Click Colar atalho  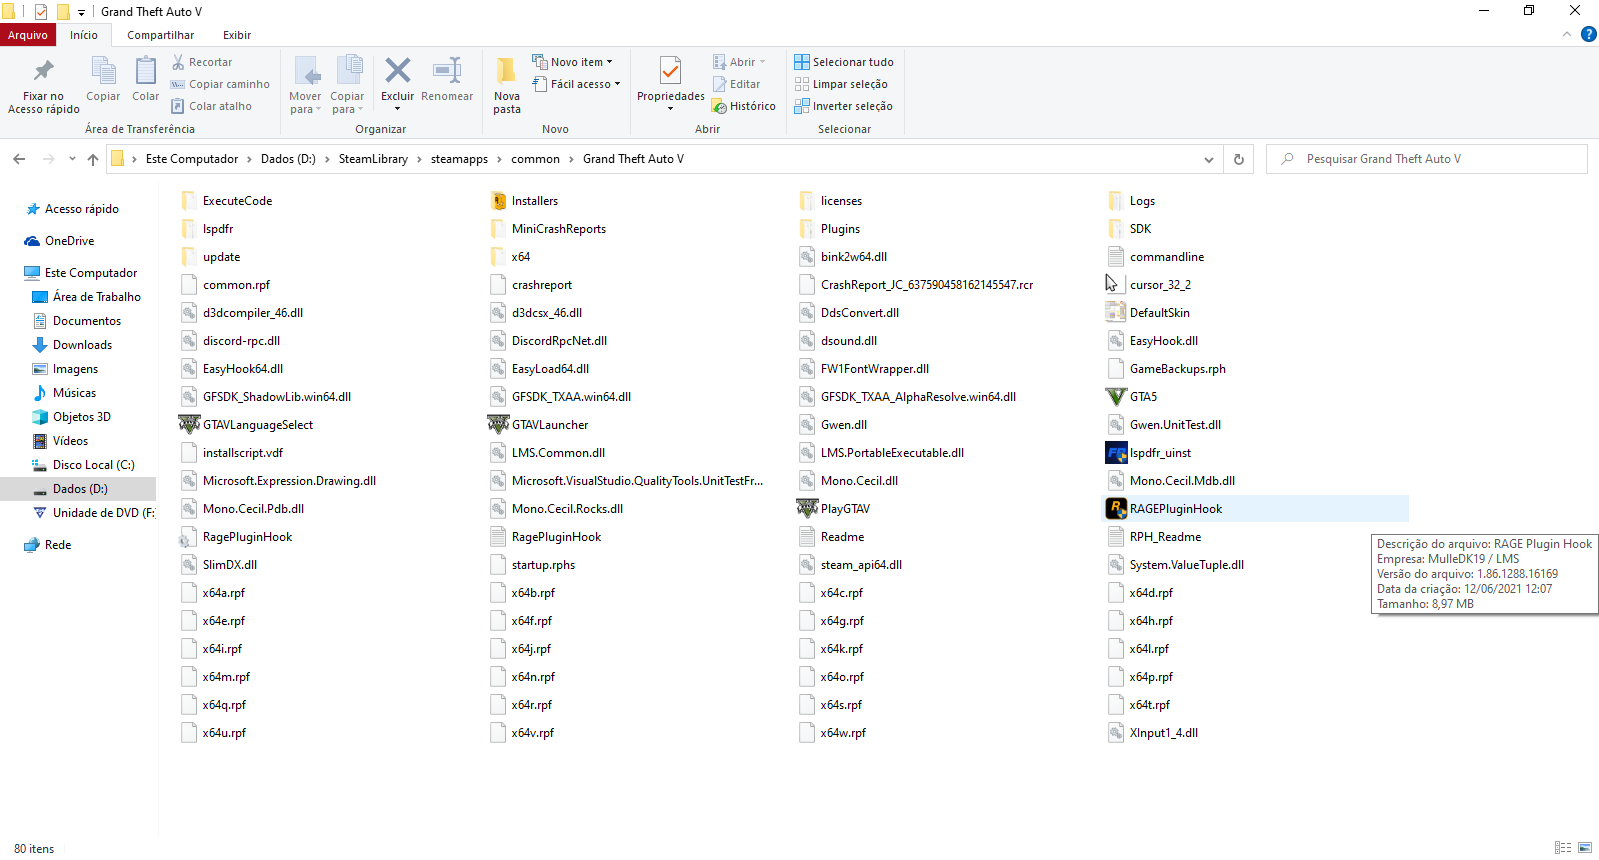tap(211, 106)
